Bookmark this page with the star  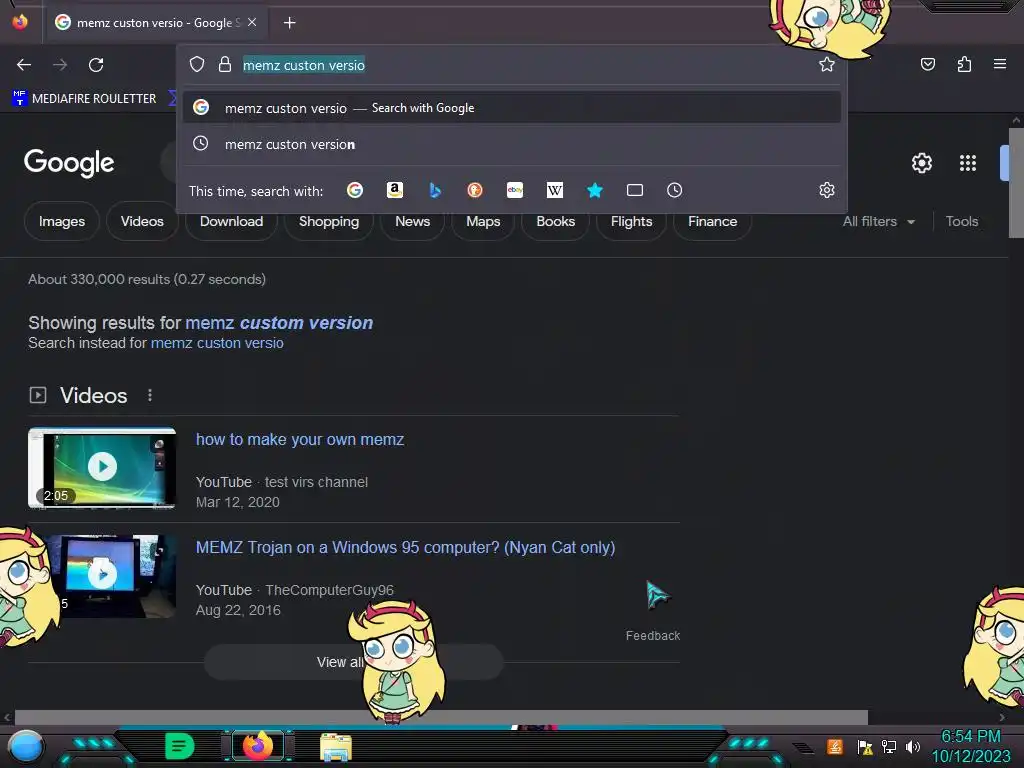827,64
